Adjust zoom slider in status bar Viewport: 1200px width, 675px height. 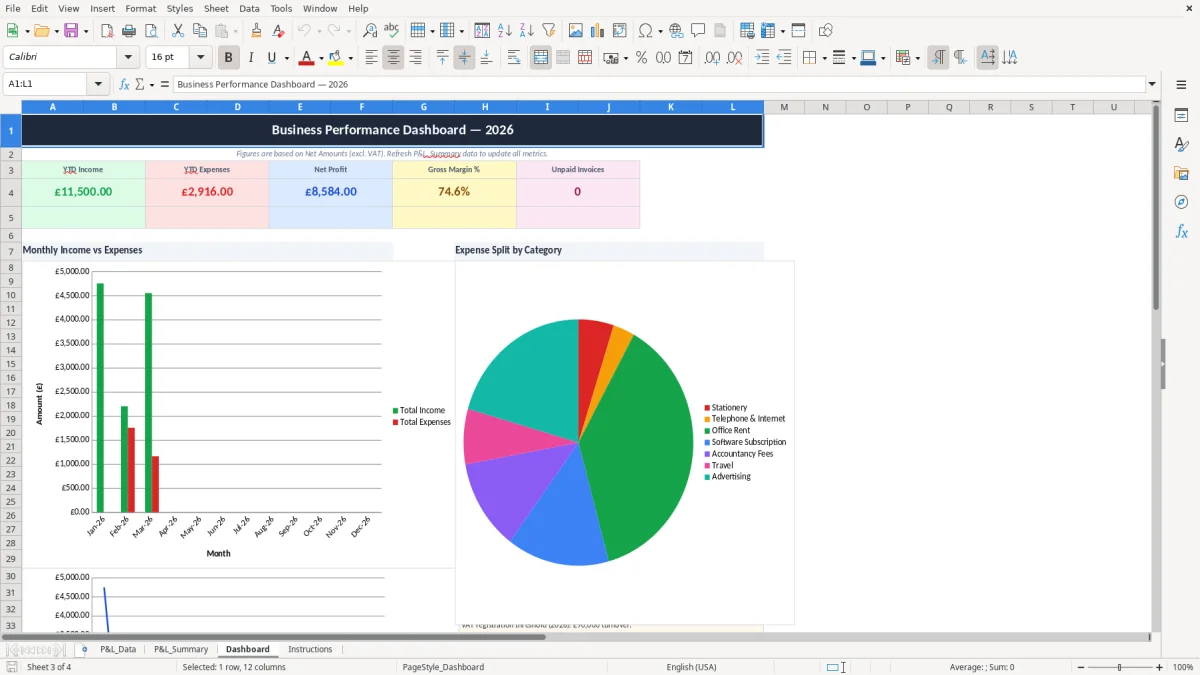click(x=1120, y=667)
